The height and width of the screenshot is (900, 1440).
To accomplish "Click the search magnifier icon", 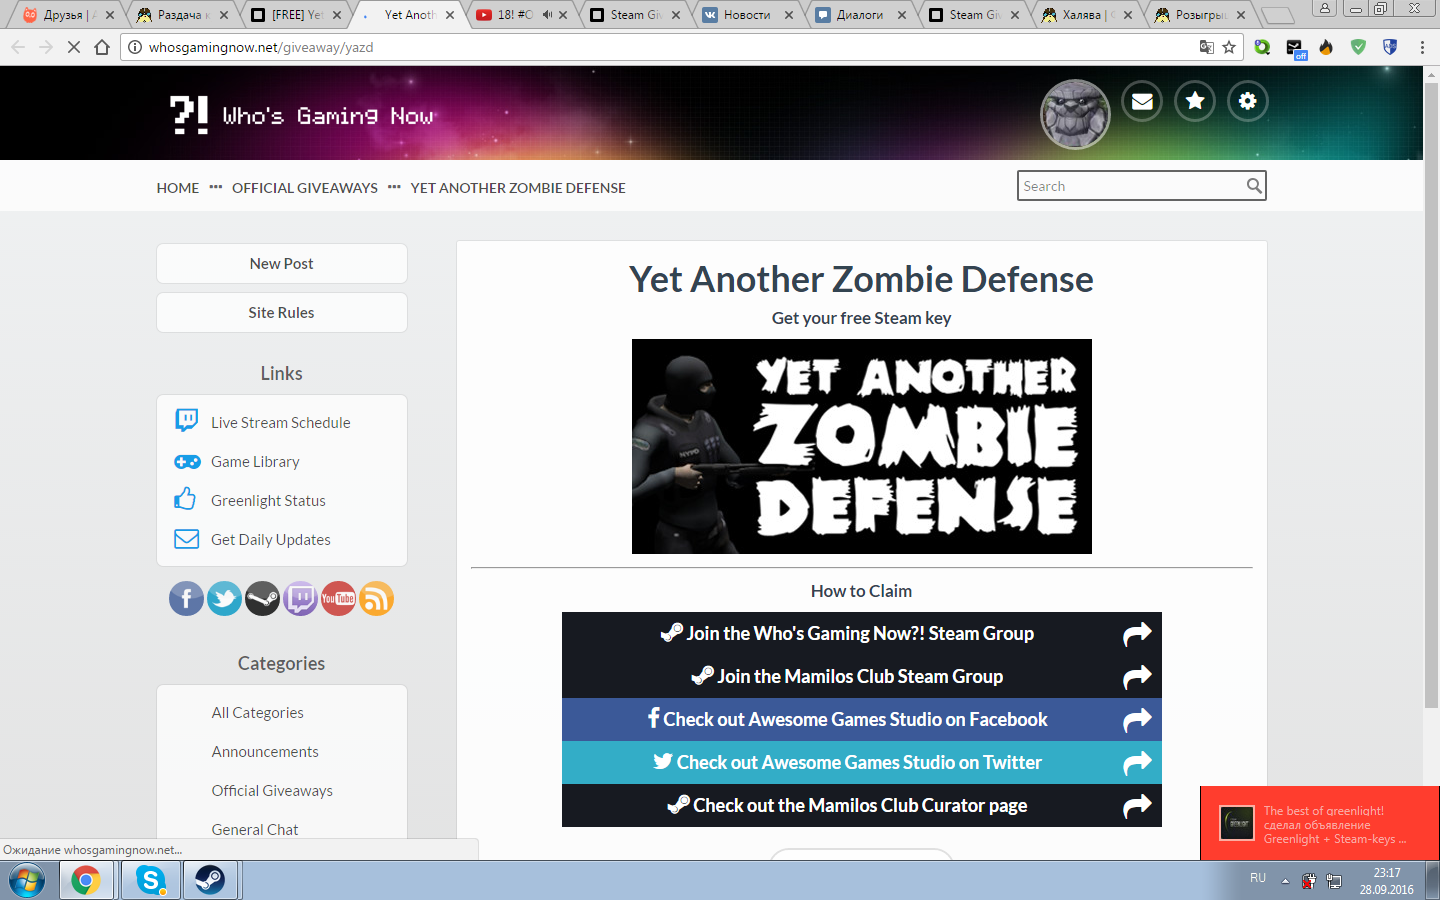I will [x=1254, y=186].
